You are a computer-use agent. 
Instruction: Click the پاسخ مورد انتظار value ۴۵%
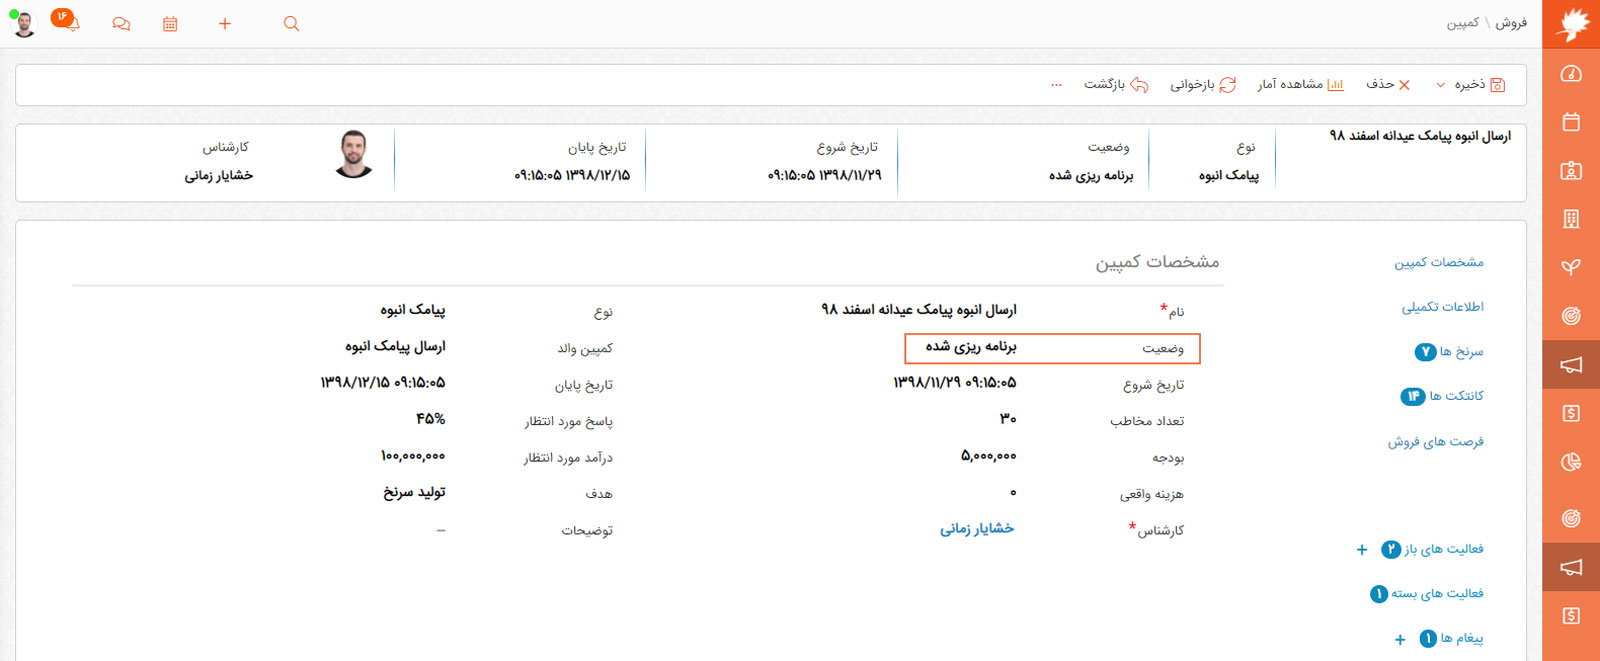tap(431, 419)
